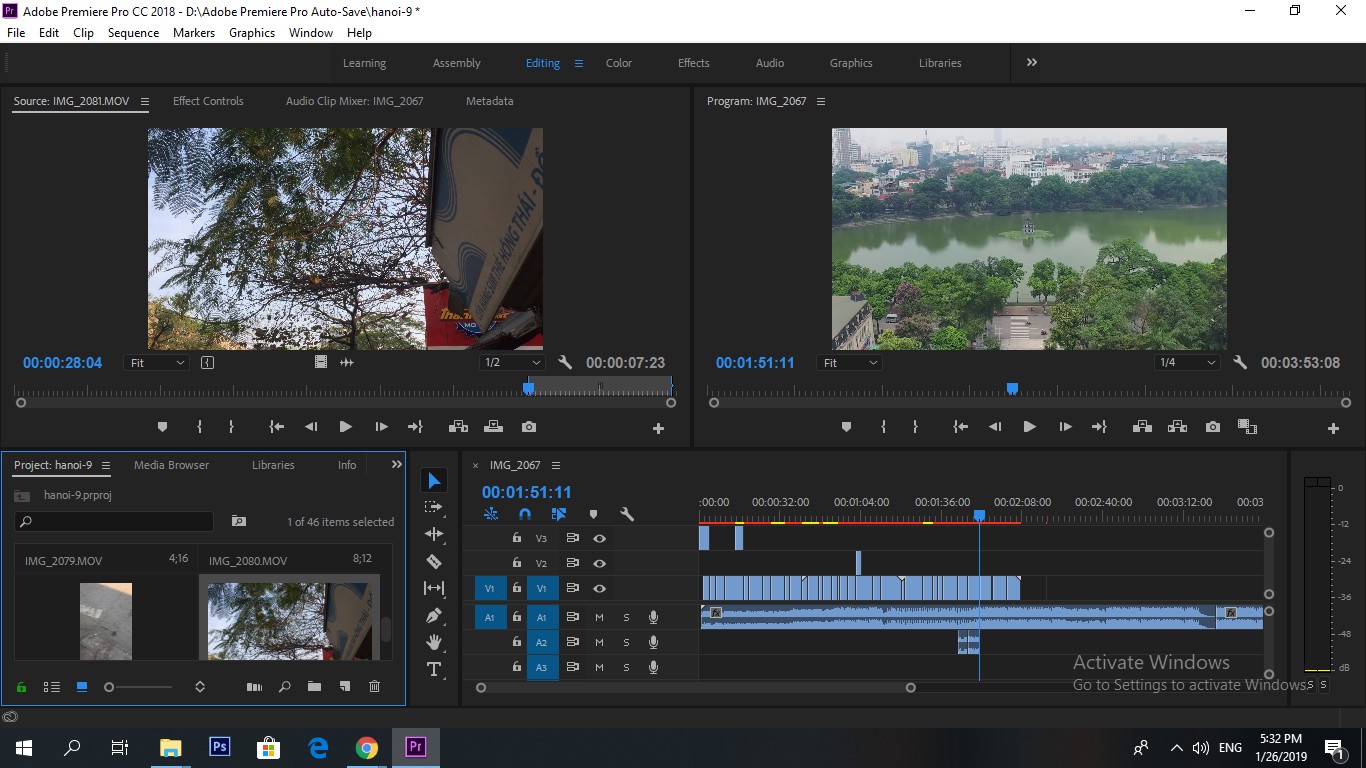The image size is (1366, 768).
Task: Click the Lift button in Program monitor
Action: 1141,427
